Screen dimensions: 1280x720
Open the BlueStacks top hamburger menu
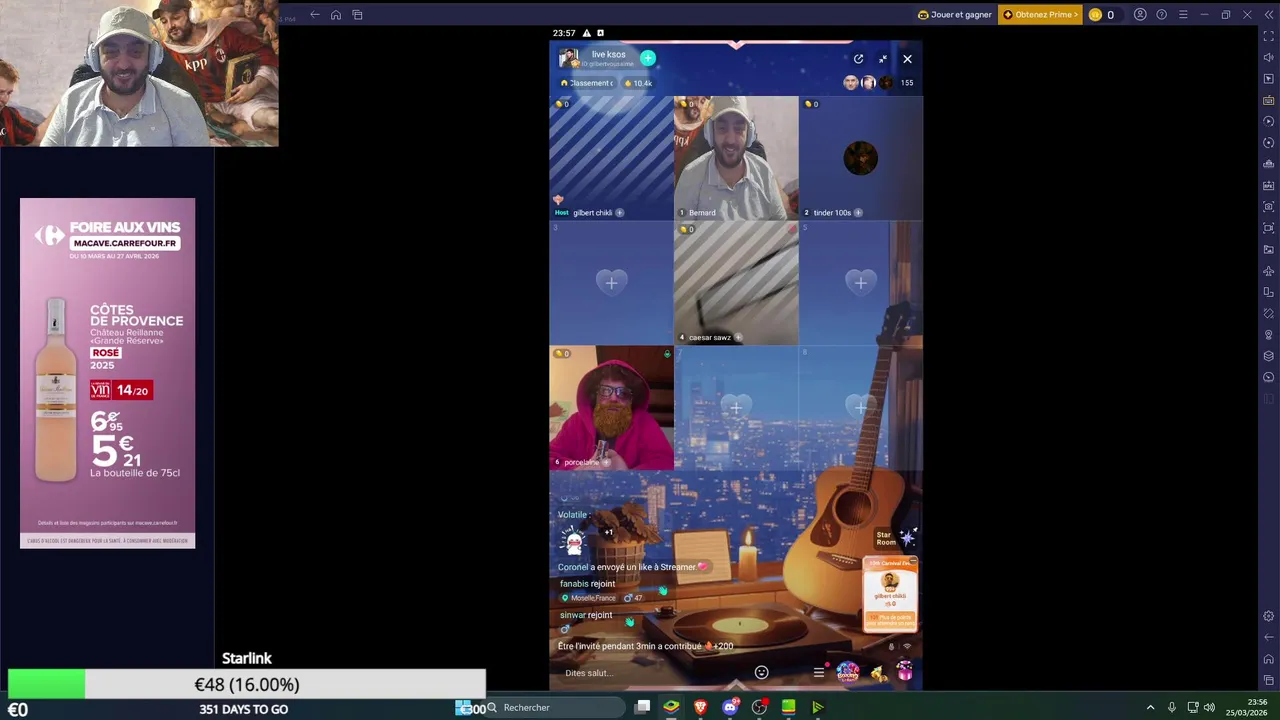1183,15
